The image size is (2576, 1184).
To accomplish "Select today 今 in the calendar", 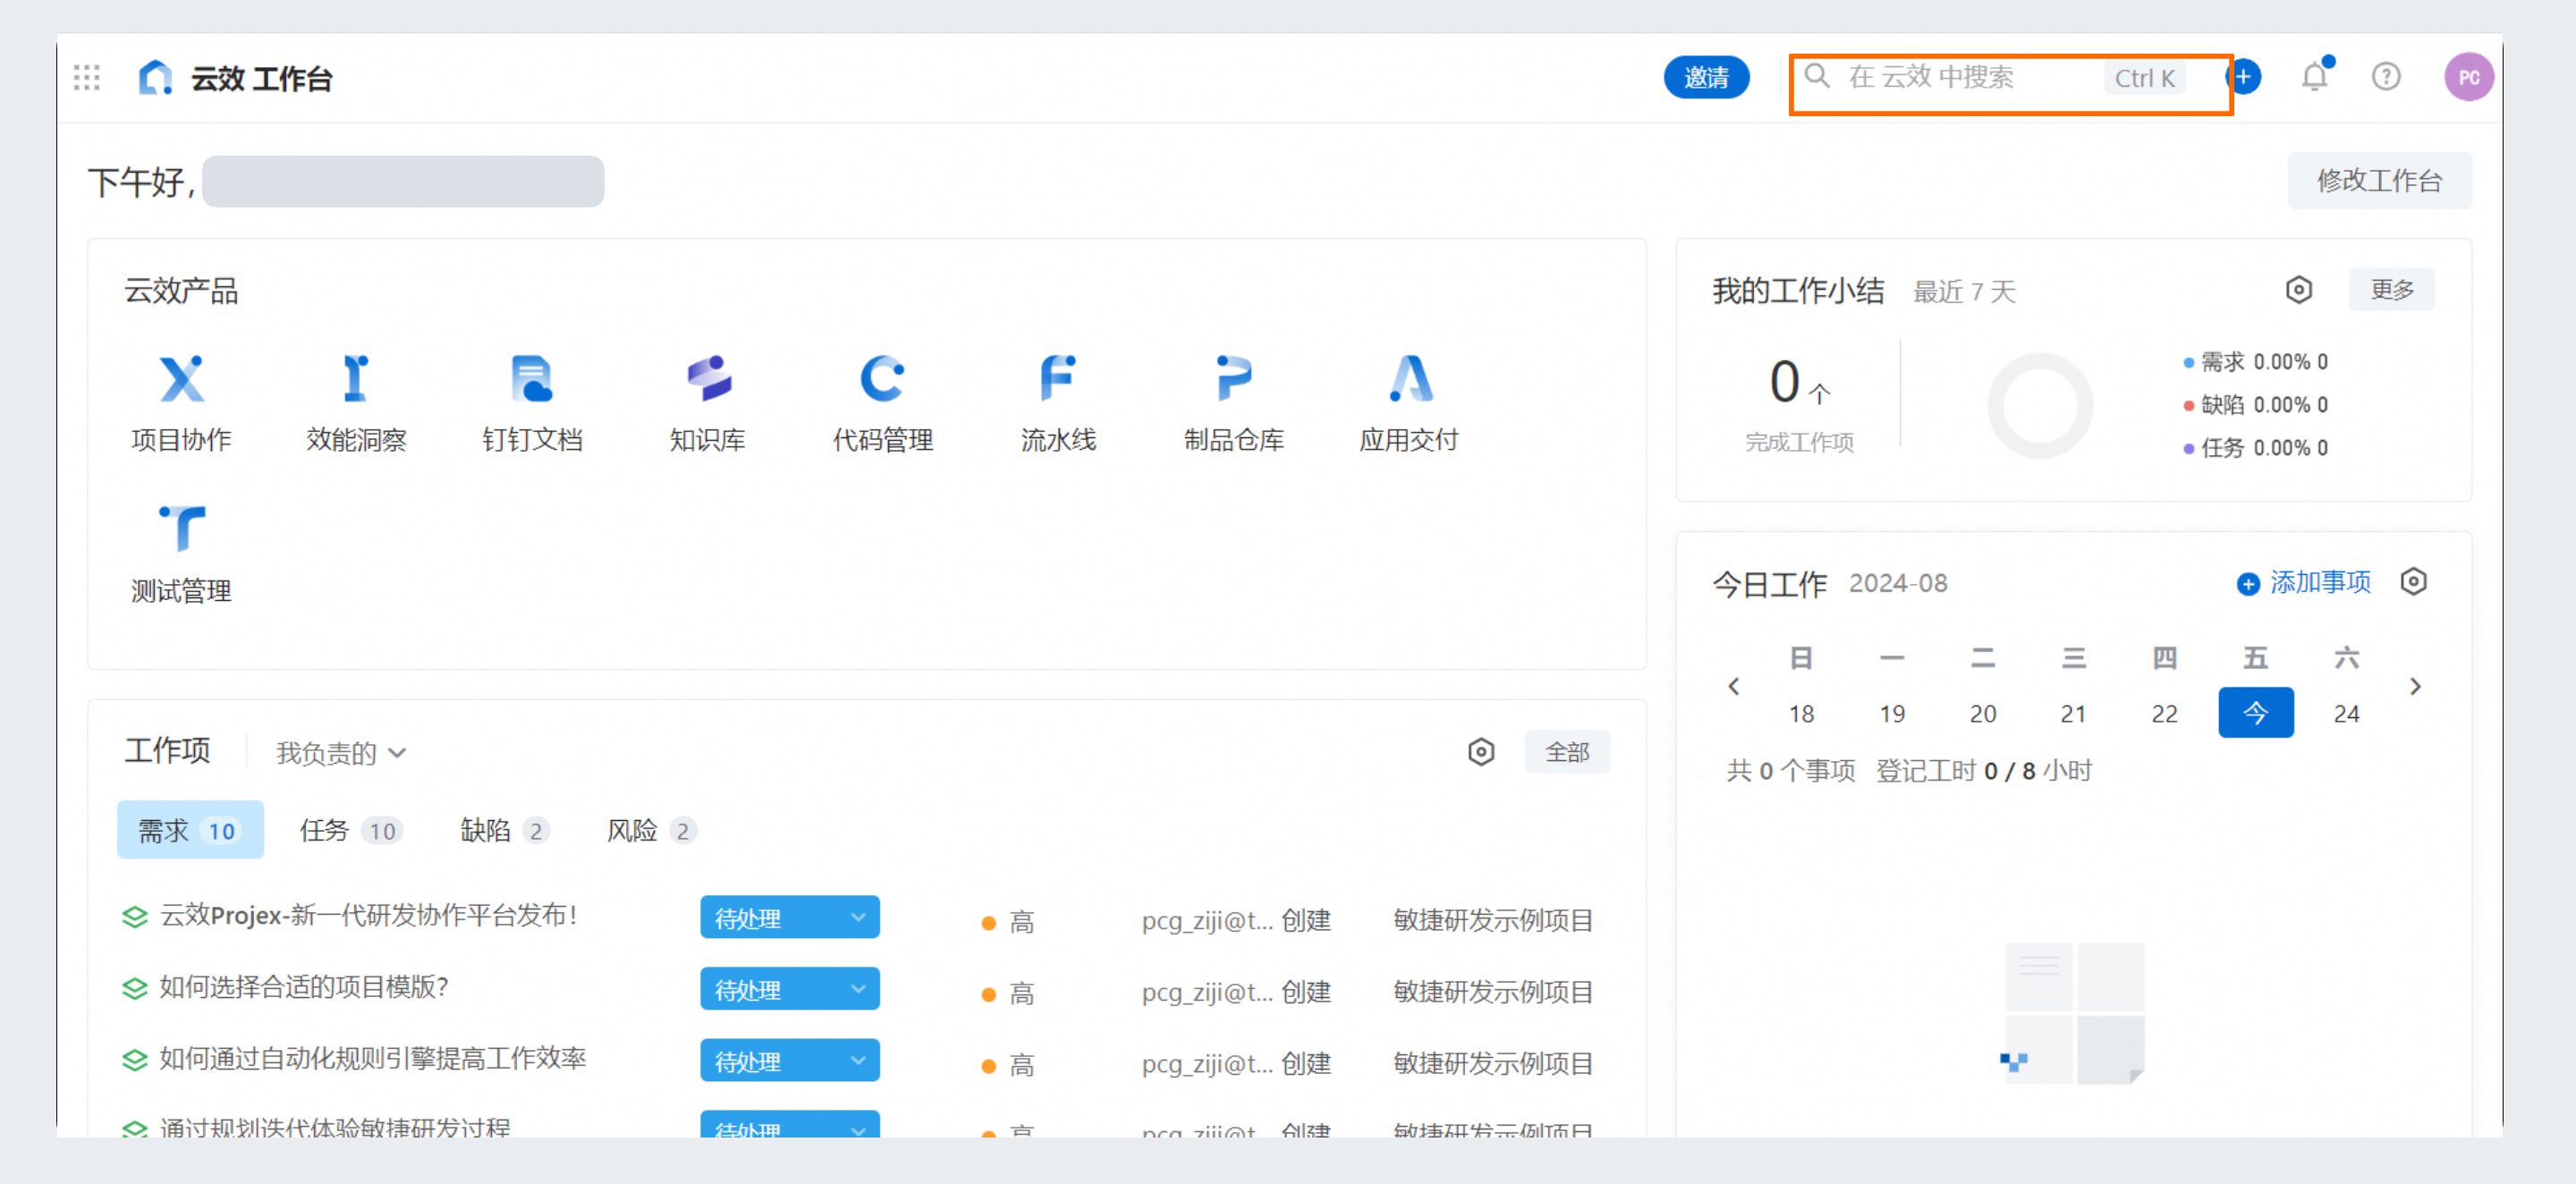I will pyautogui.click(x=2256, y=712).
